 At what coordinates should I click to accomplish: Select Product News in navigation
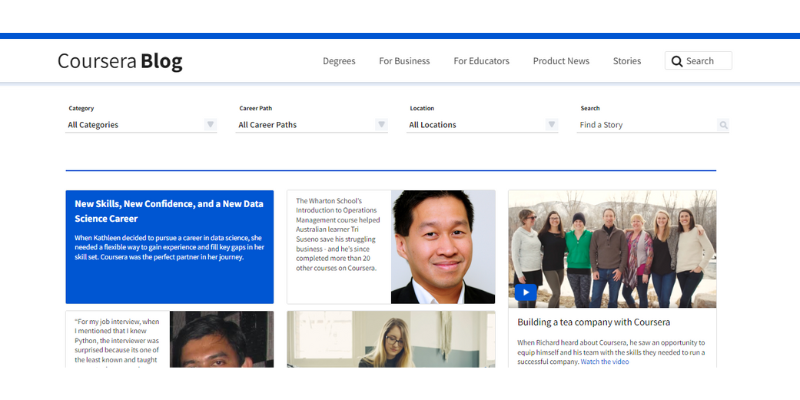561,61
